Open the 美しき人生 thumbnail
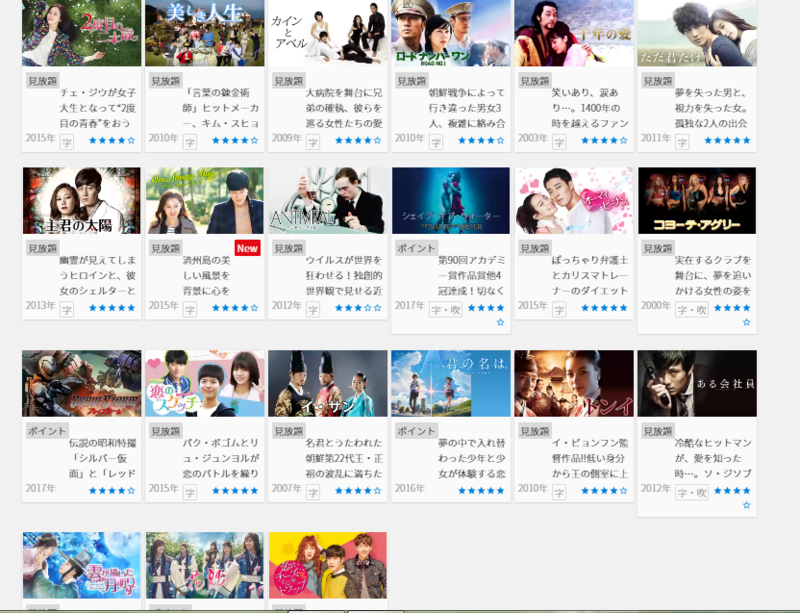Image resolution: width=800 pixels, height=613 pixels. (205, 33)
